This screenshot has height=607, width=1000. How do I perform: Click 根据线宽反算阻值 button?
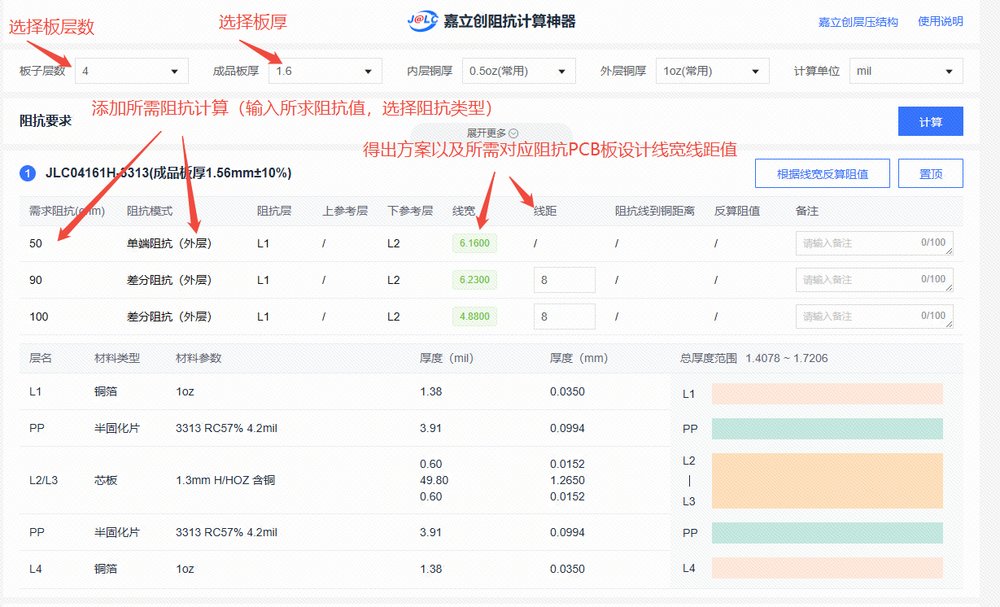[820, 174]
